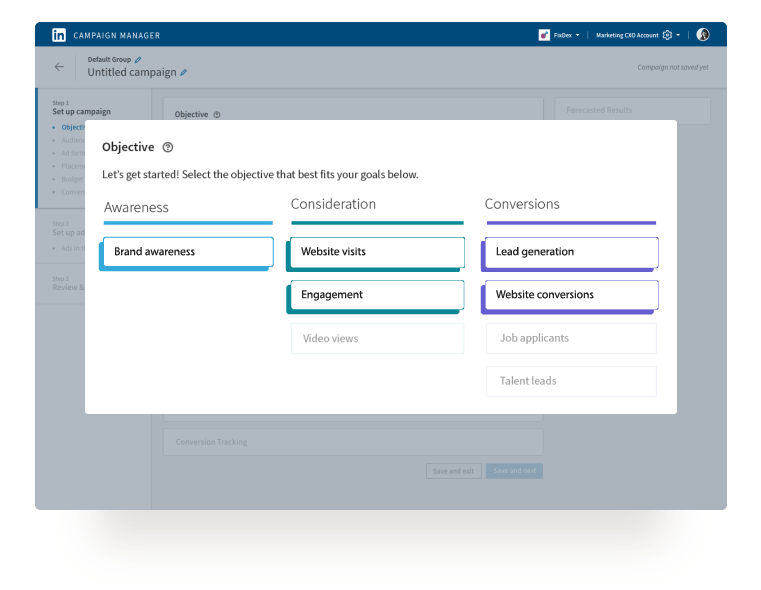The height and width of the screenshot is (590, 761).
Task: Open the Objective help question icon
Action: pos(167,147)
